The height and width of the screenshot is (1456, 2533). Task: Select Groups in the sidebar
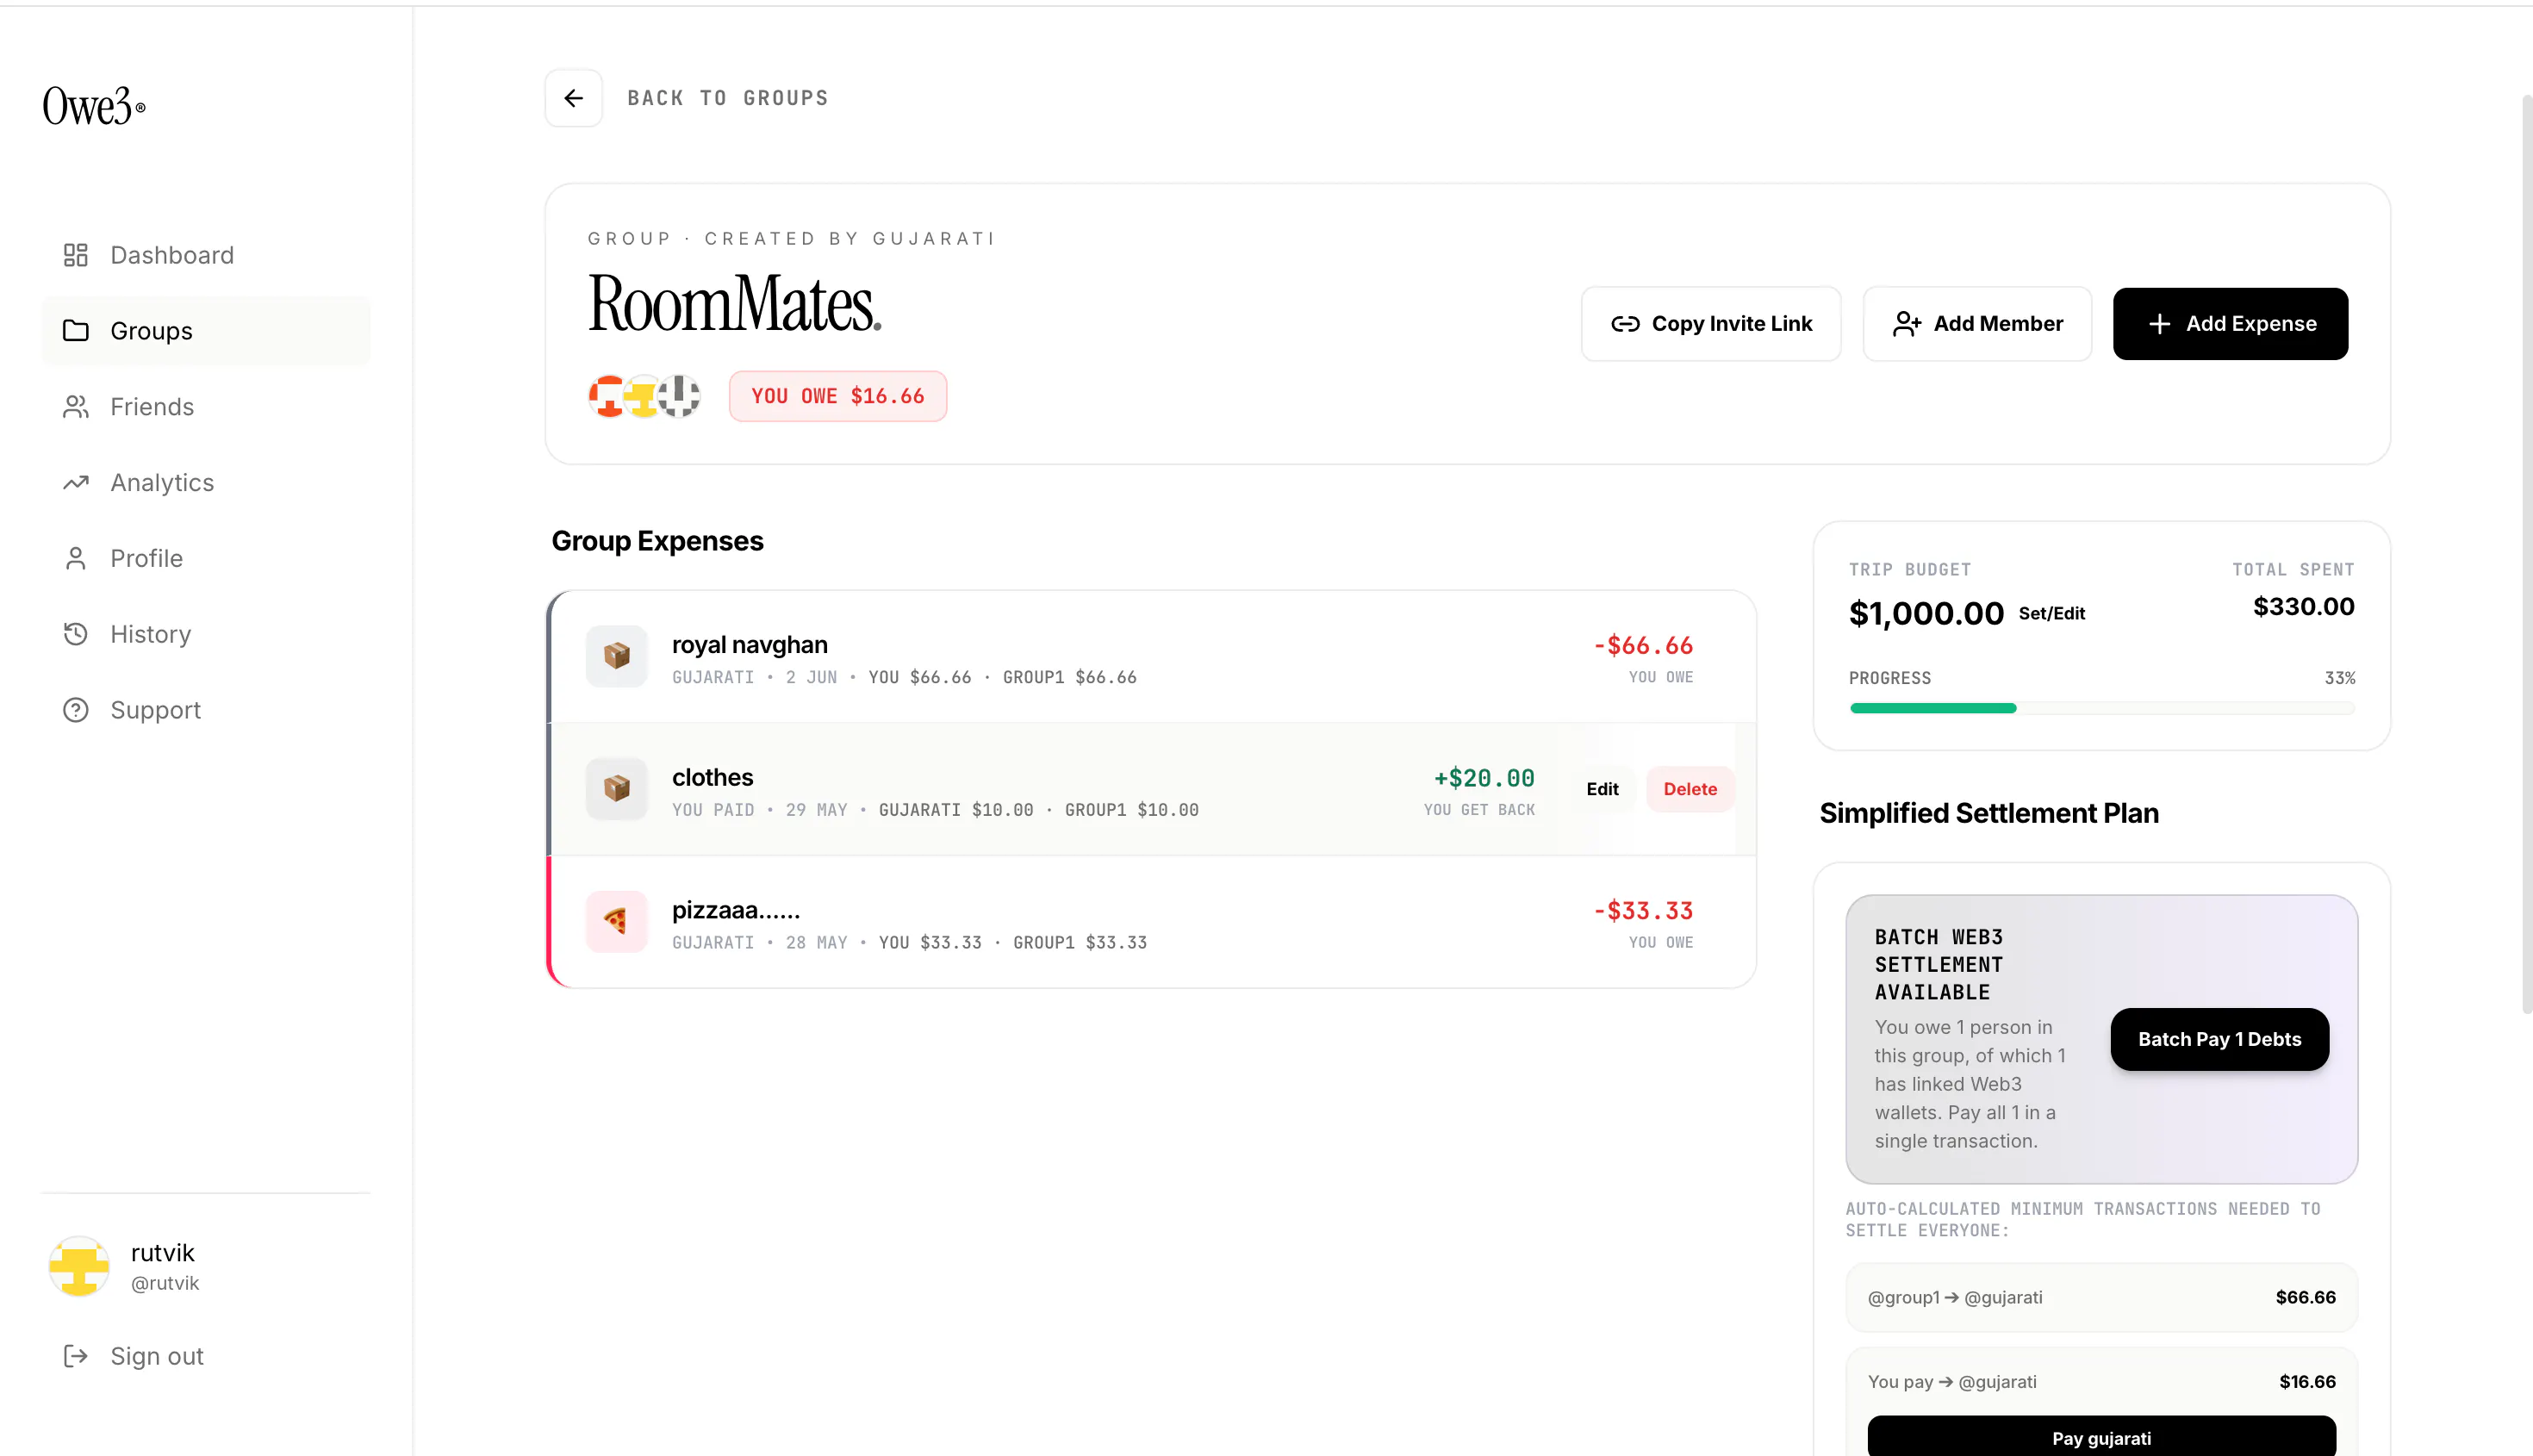coord(206,331)
